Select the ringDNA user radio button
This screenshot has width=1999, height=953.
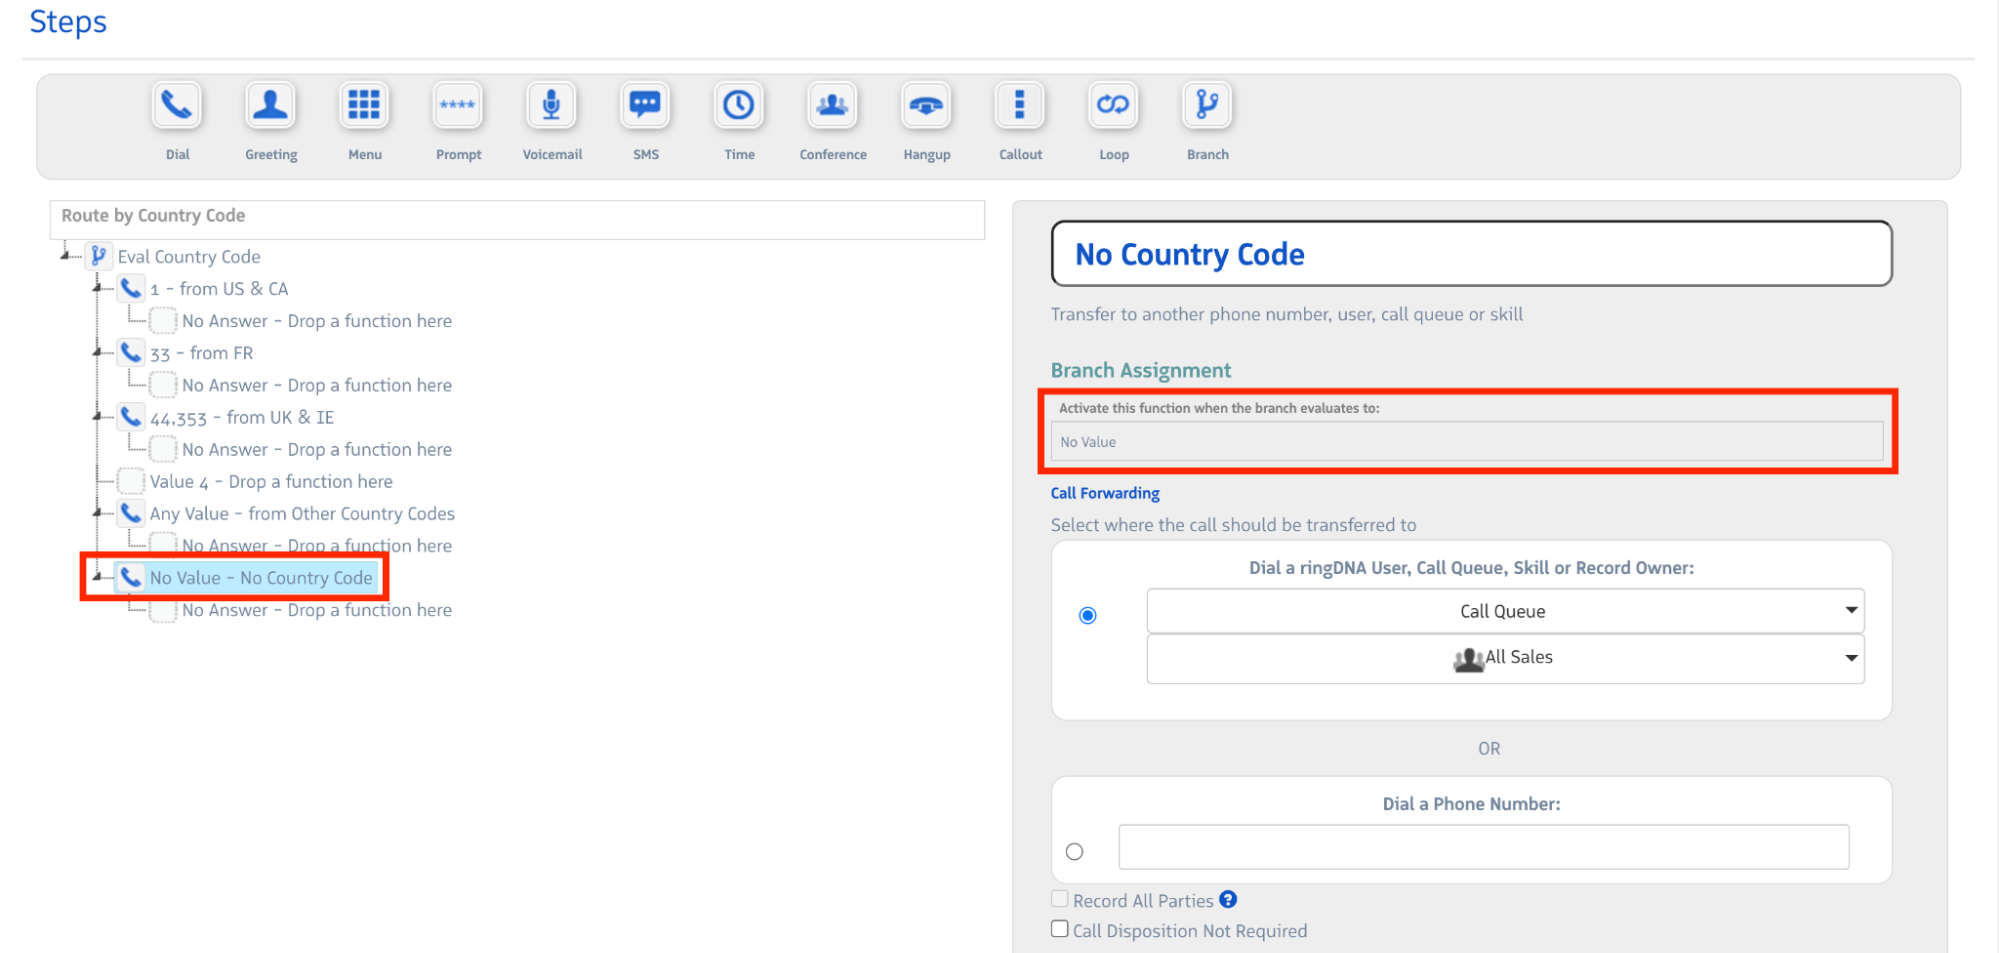coord(1088,615)
